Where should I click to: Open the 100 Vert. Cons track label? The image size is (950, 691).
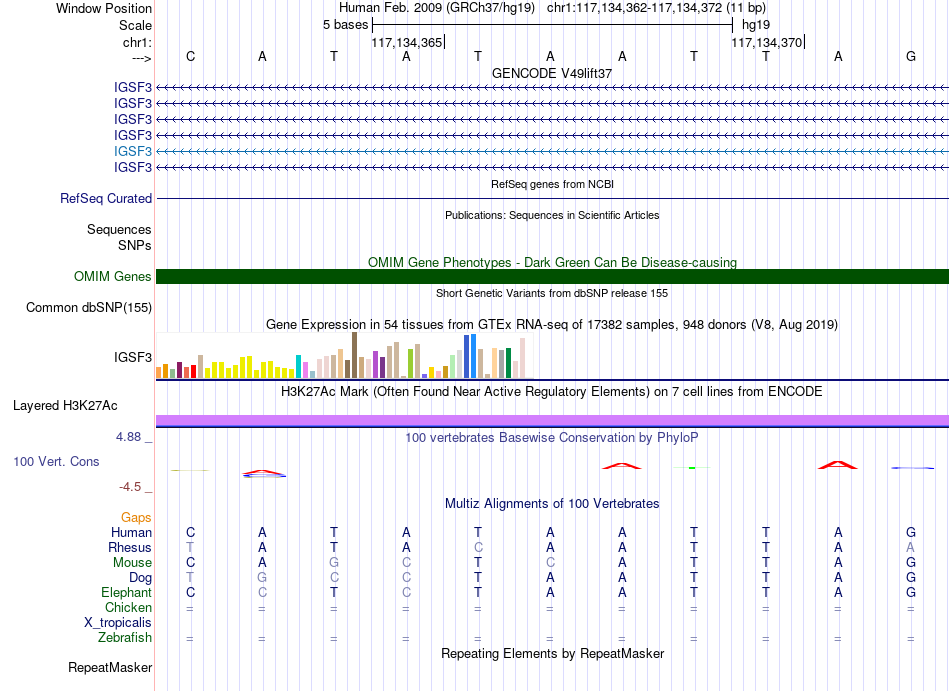(x=56, y=461)
